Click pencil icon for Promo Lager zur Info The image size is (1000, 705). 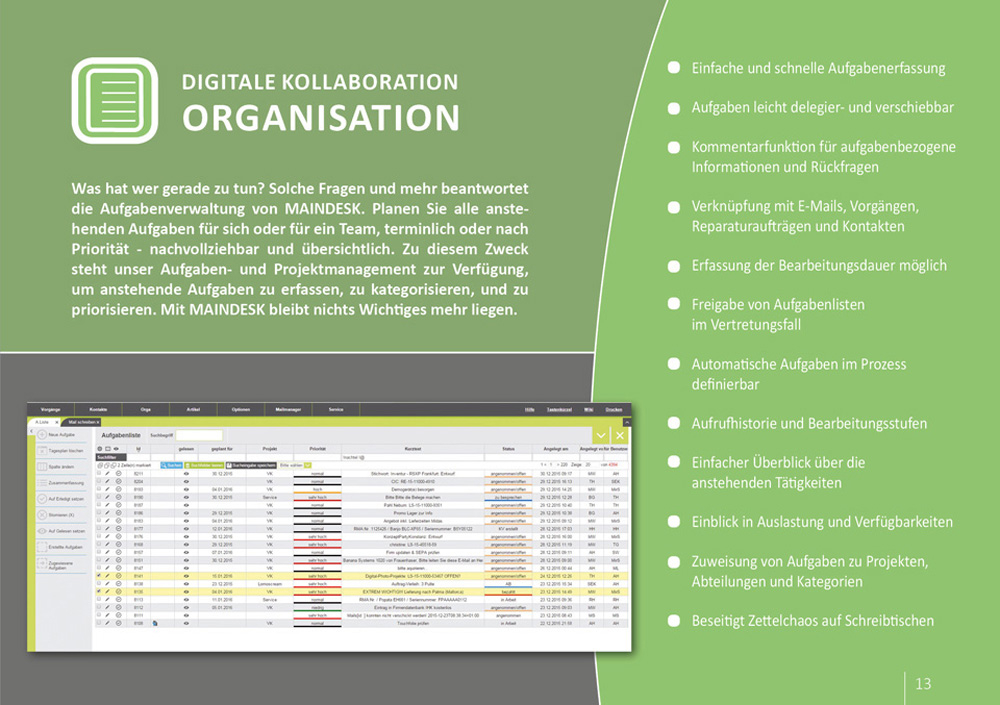pyautogui.click(x=108, y=513)
